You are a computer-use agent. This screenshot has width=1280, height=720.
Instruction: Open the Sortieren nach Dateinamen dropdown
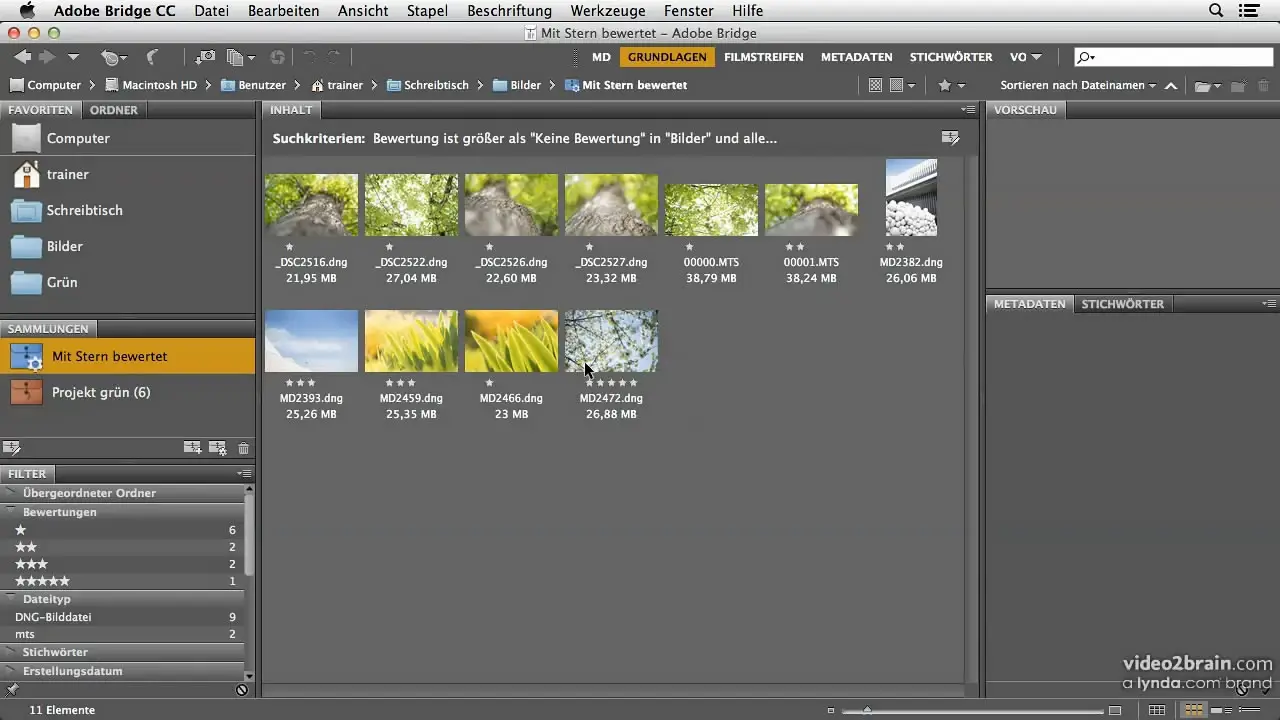(x=1078, y=86)
